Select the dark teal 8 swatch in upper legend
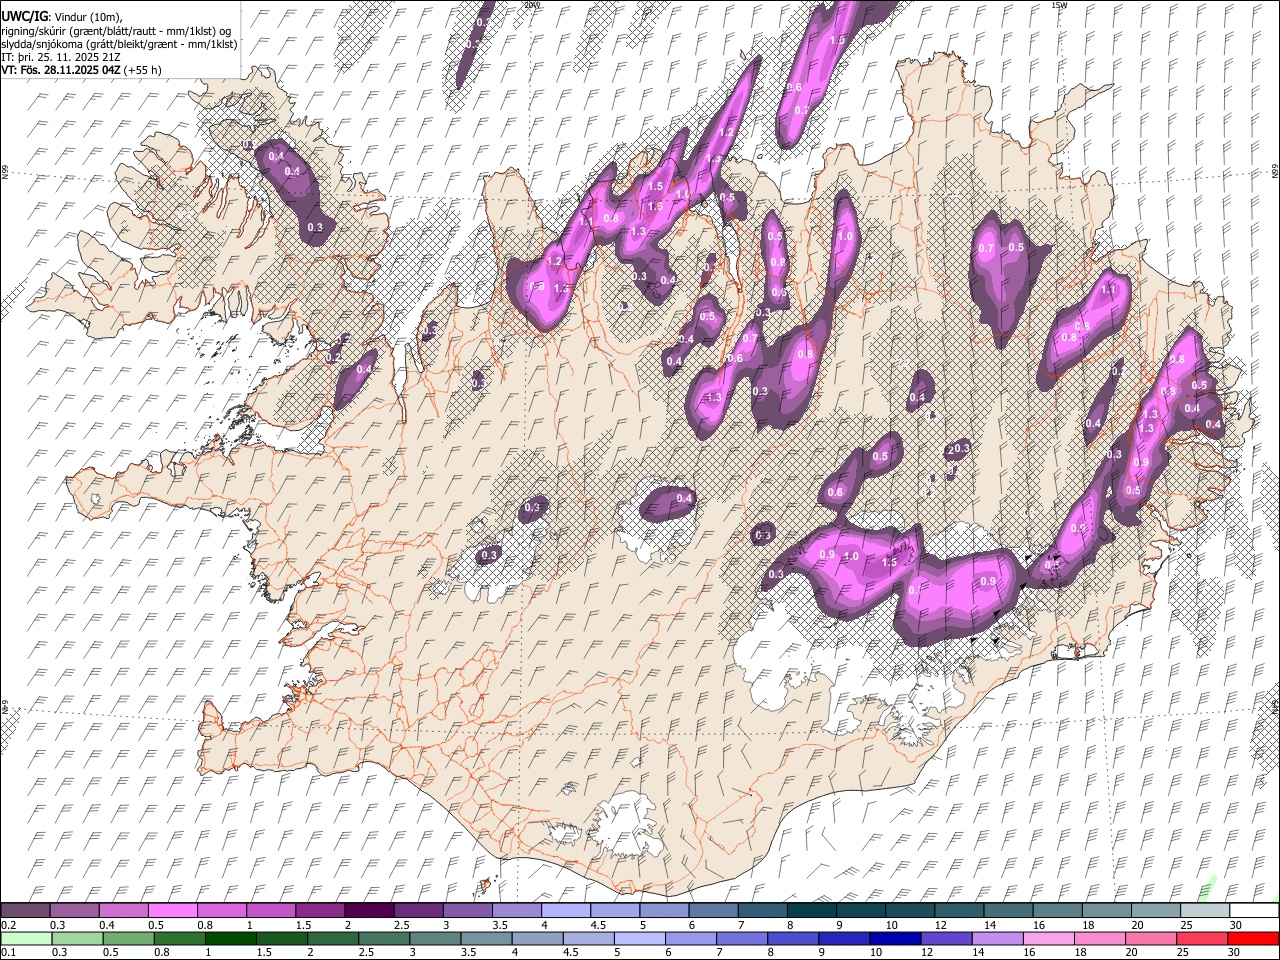 click(x=810, y=910)
